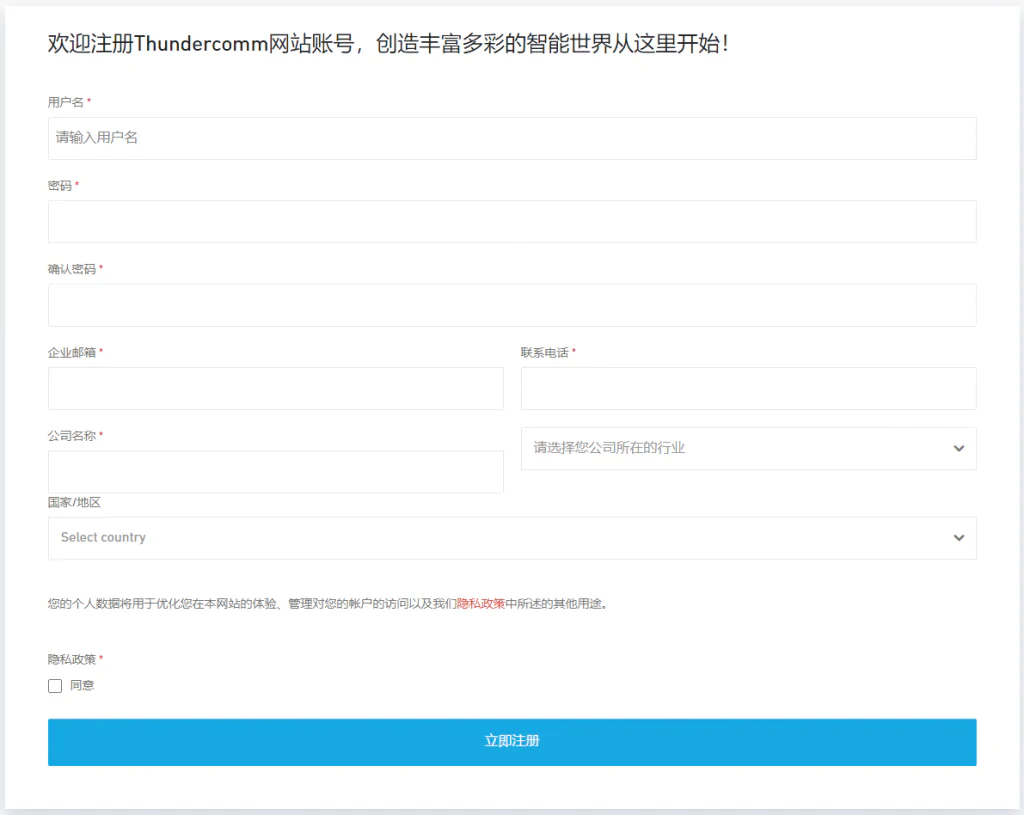The image size is (1024, 815).
Task: Click the 立即注册 register button
Action: pos(512,742)
